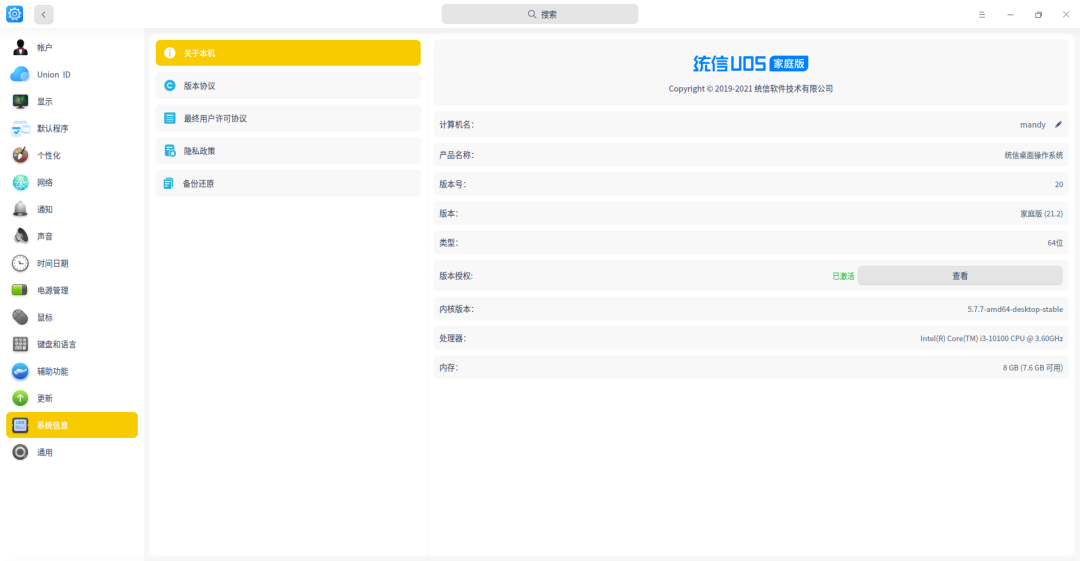The height and width of the screenshot is (561, 1080).
Task: Open 电源管理 battery icon
Action: tap(20, 290)
